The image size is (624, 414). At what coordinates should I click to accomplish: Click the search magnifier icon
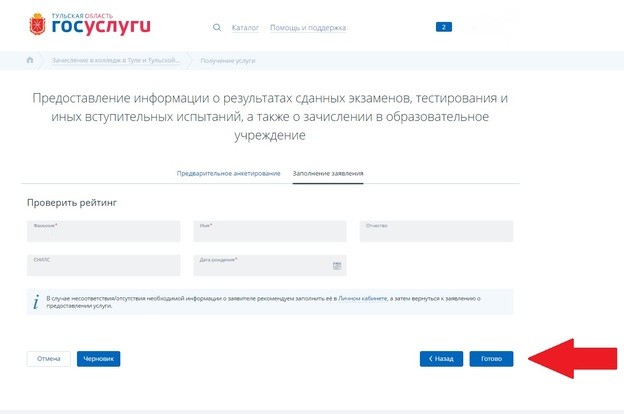(x=216, y=27)
